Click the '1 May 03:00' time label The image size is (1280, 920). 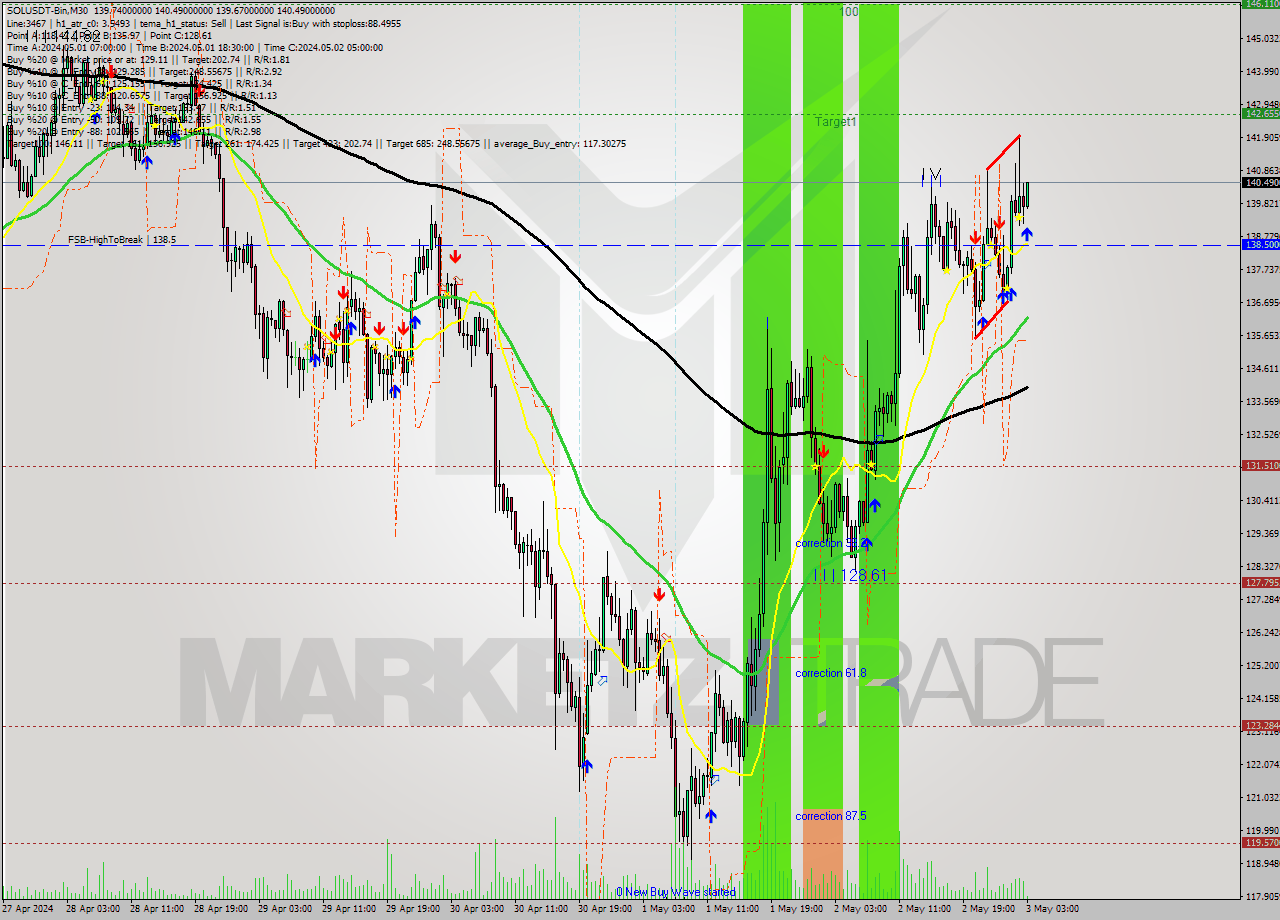(x=670, y=909)
